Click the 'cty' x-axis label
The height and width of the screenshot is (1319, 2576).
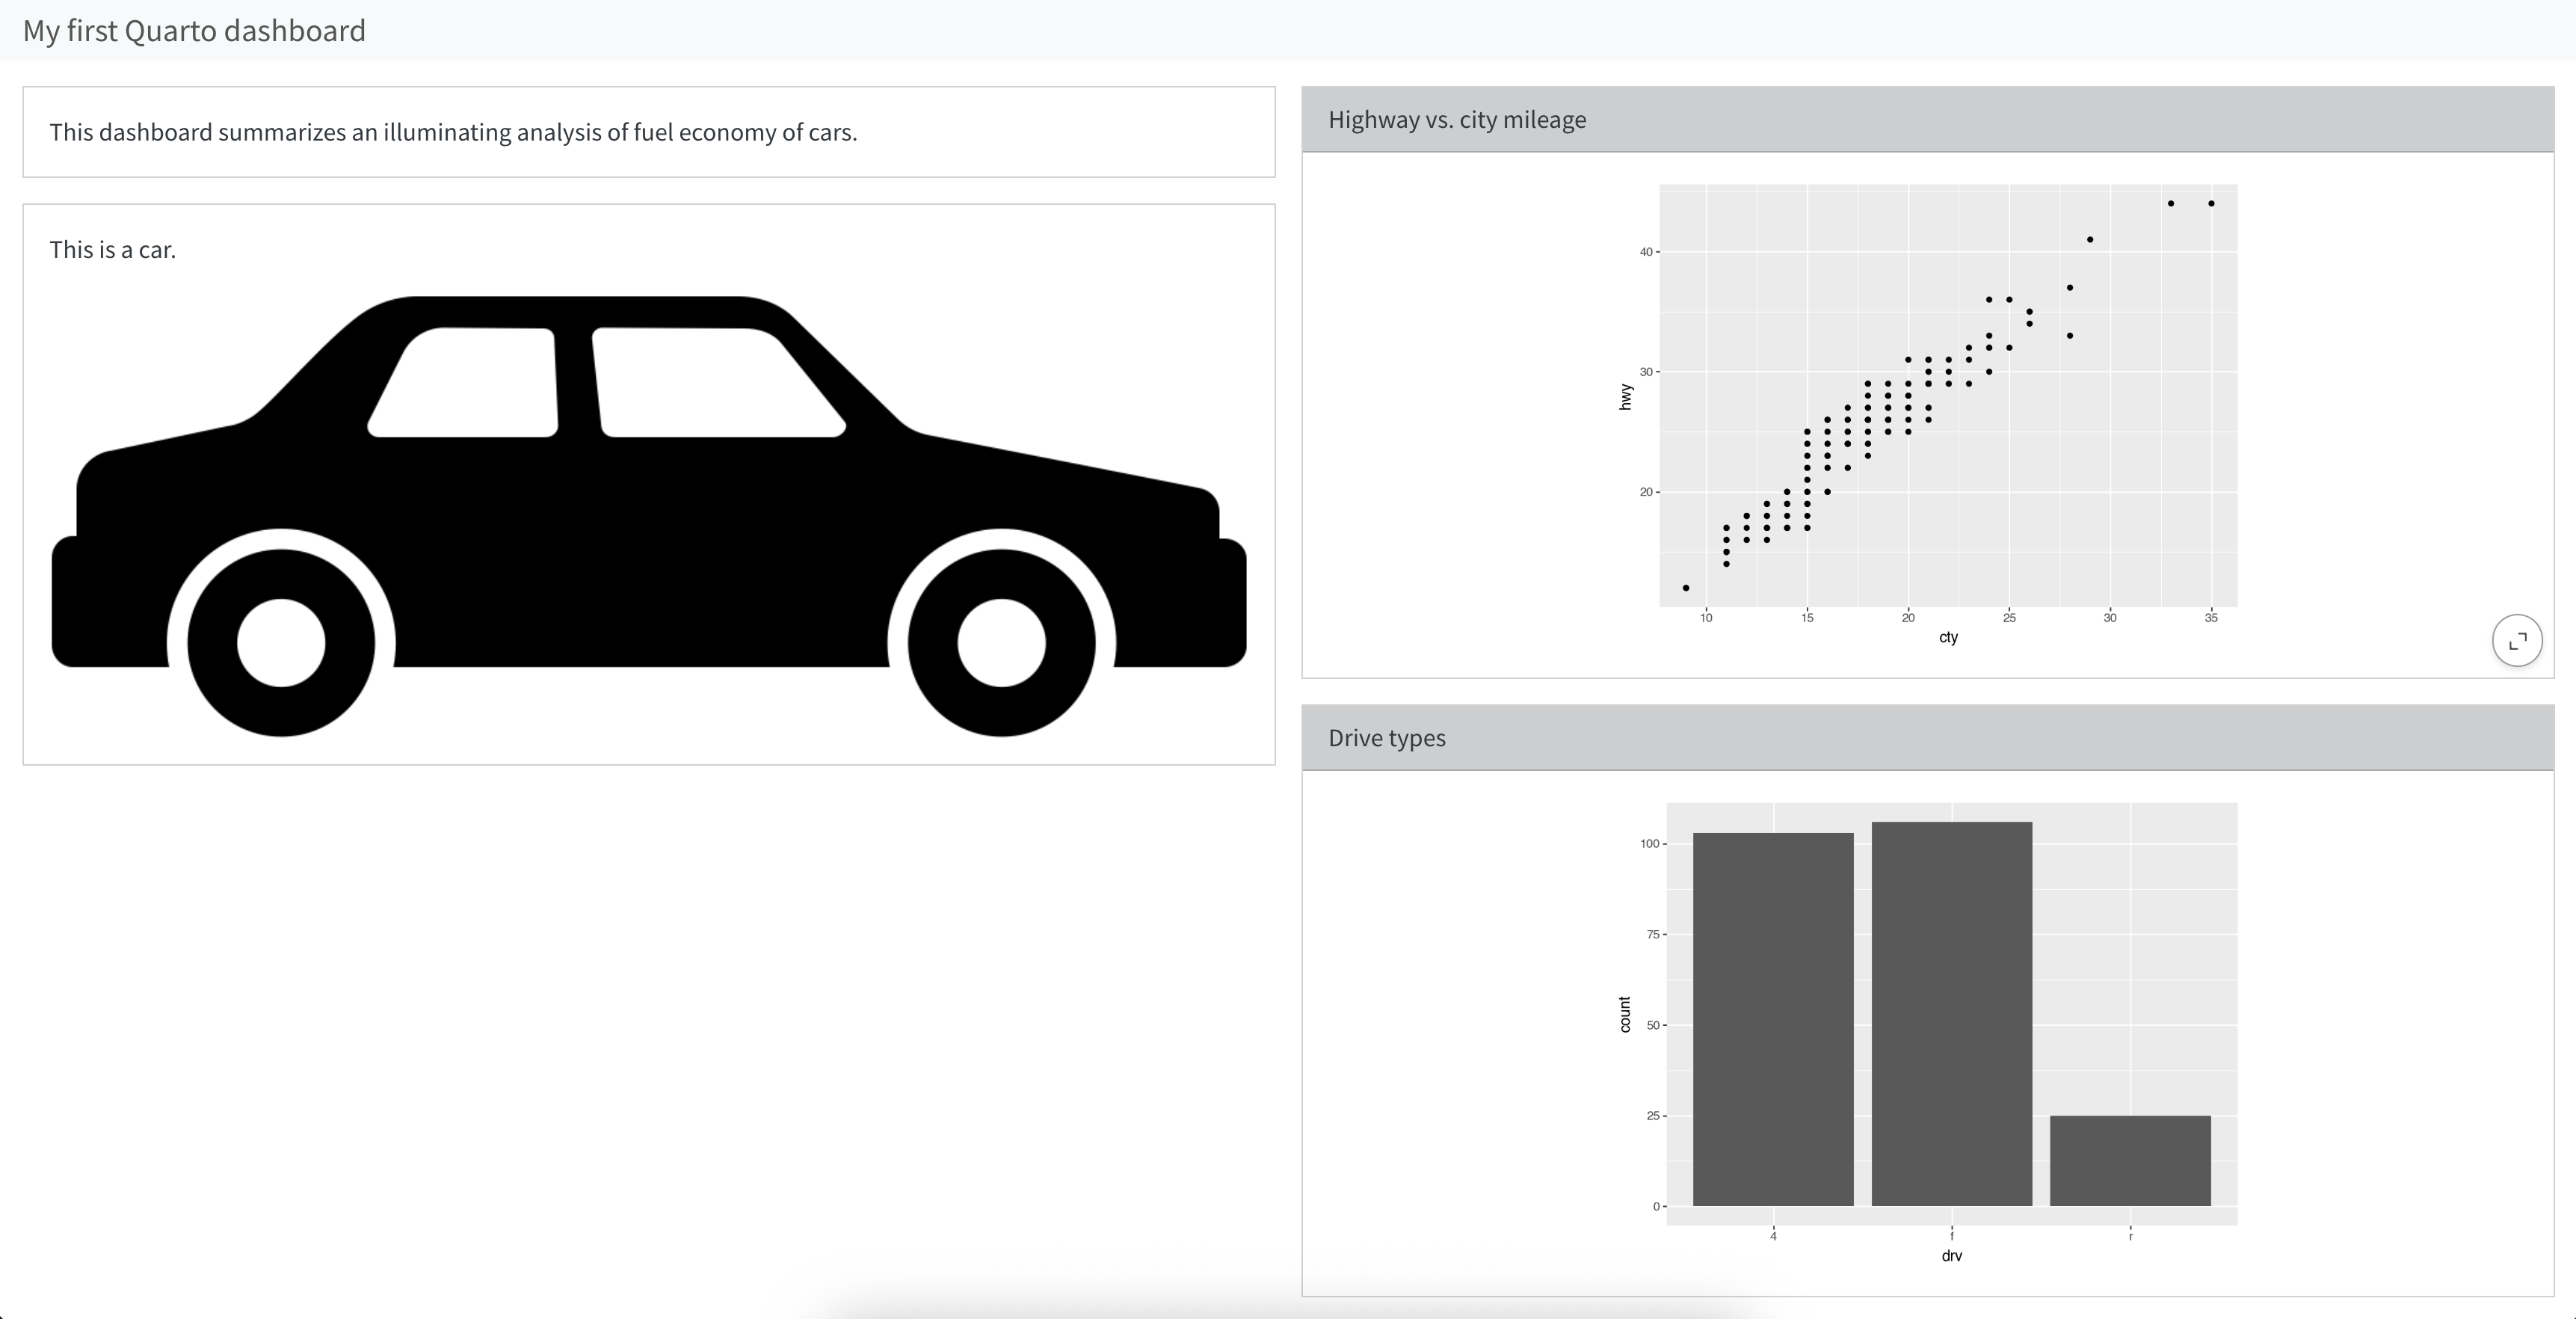[x=1948, y=638]
